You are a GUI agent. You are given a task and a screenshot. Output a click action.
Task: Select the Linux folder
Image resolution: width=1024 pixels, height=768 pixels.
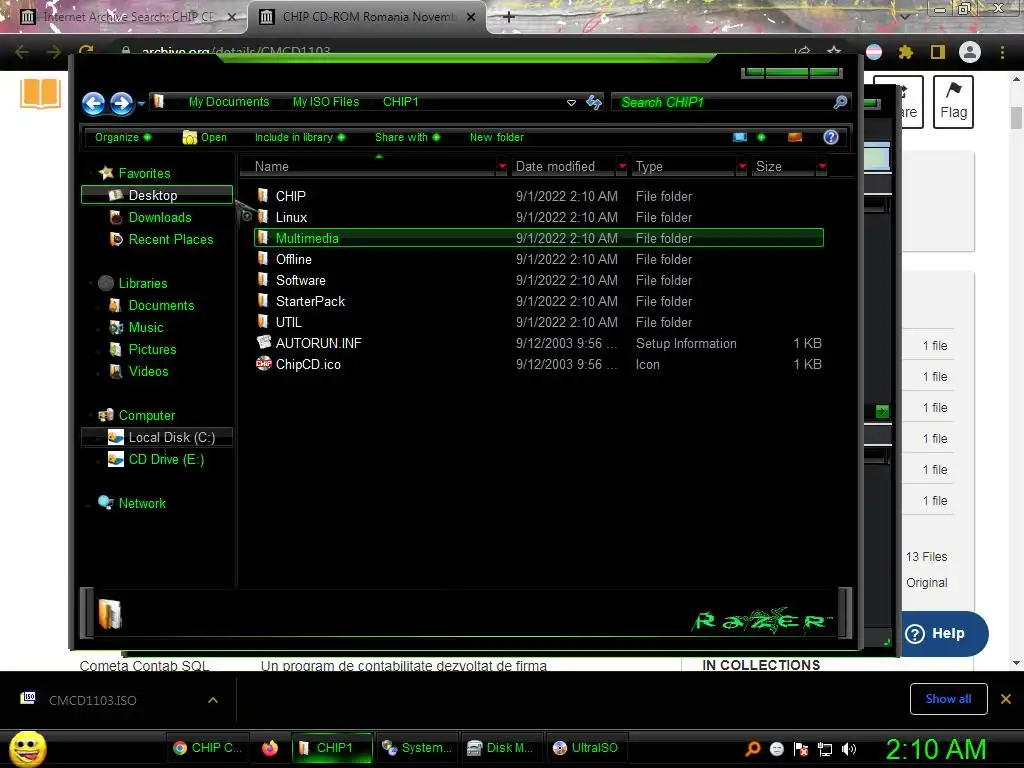(x=291, y=217)
